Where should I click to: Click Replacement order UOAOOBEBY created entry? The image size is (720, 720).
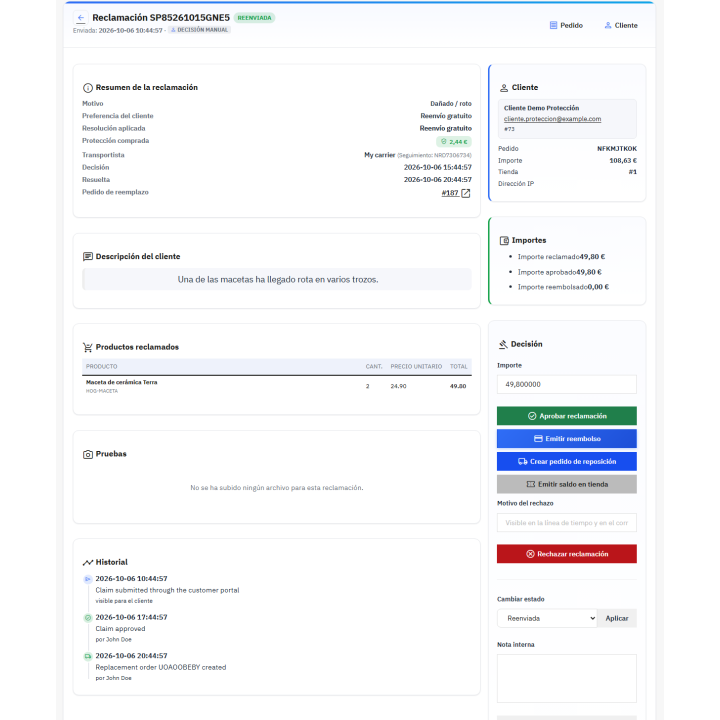[x=161, y=667]
